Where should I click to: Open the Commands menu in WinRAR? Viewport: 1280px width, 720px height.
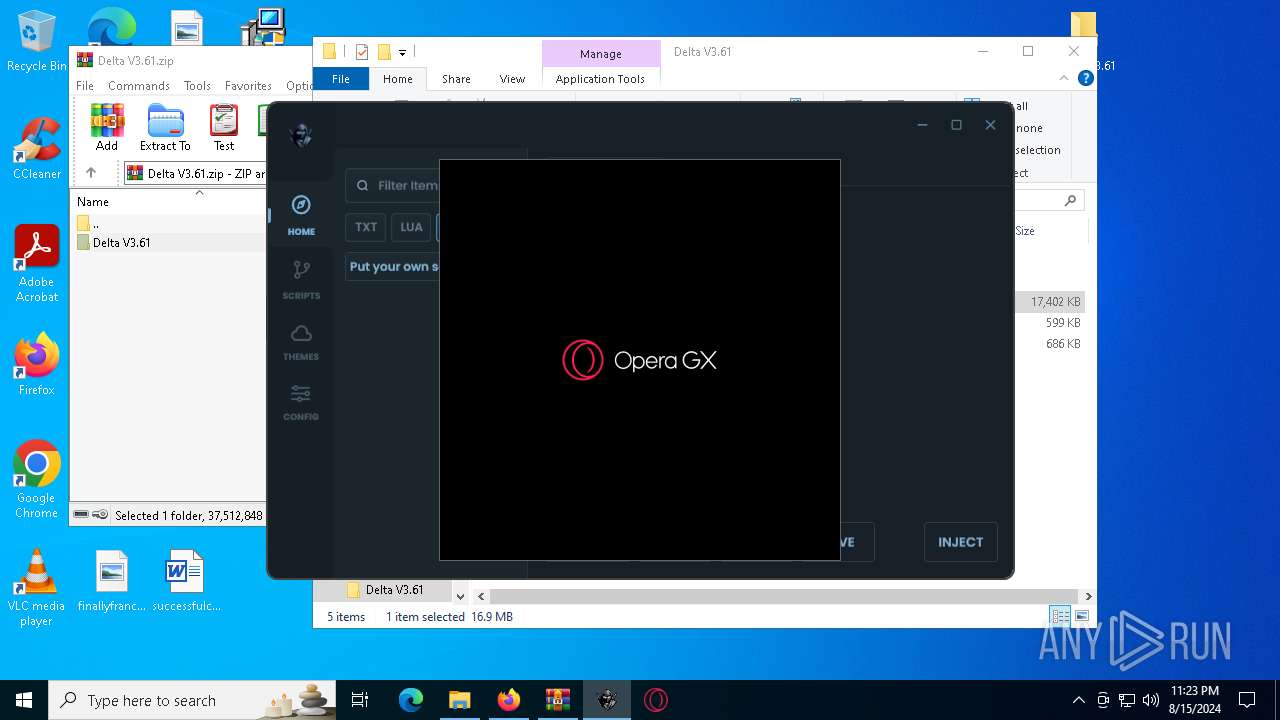(139, 86)
